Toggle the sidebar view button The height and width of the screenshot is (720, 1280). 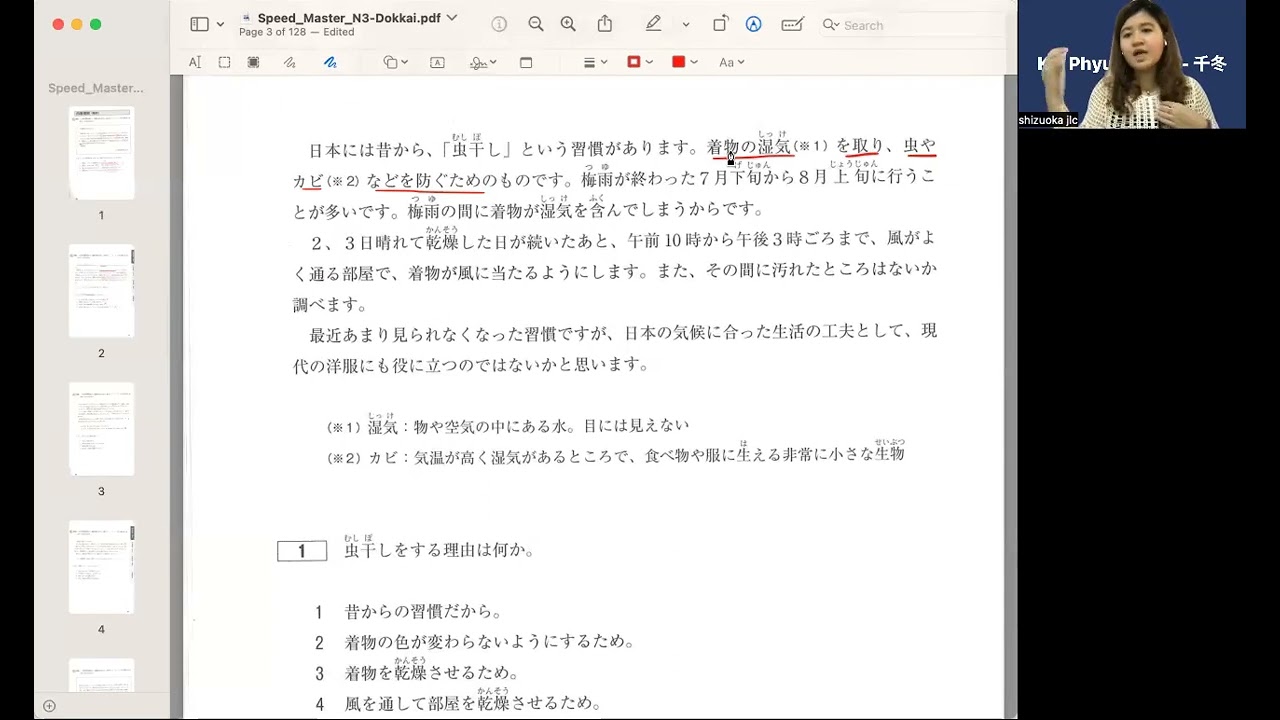pos(199,25)
